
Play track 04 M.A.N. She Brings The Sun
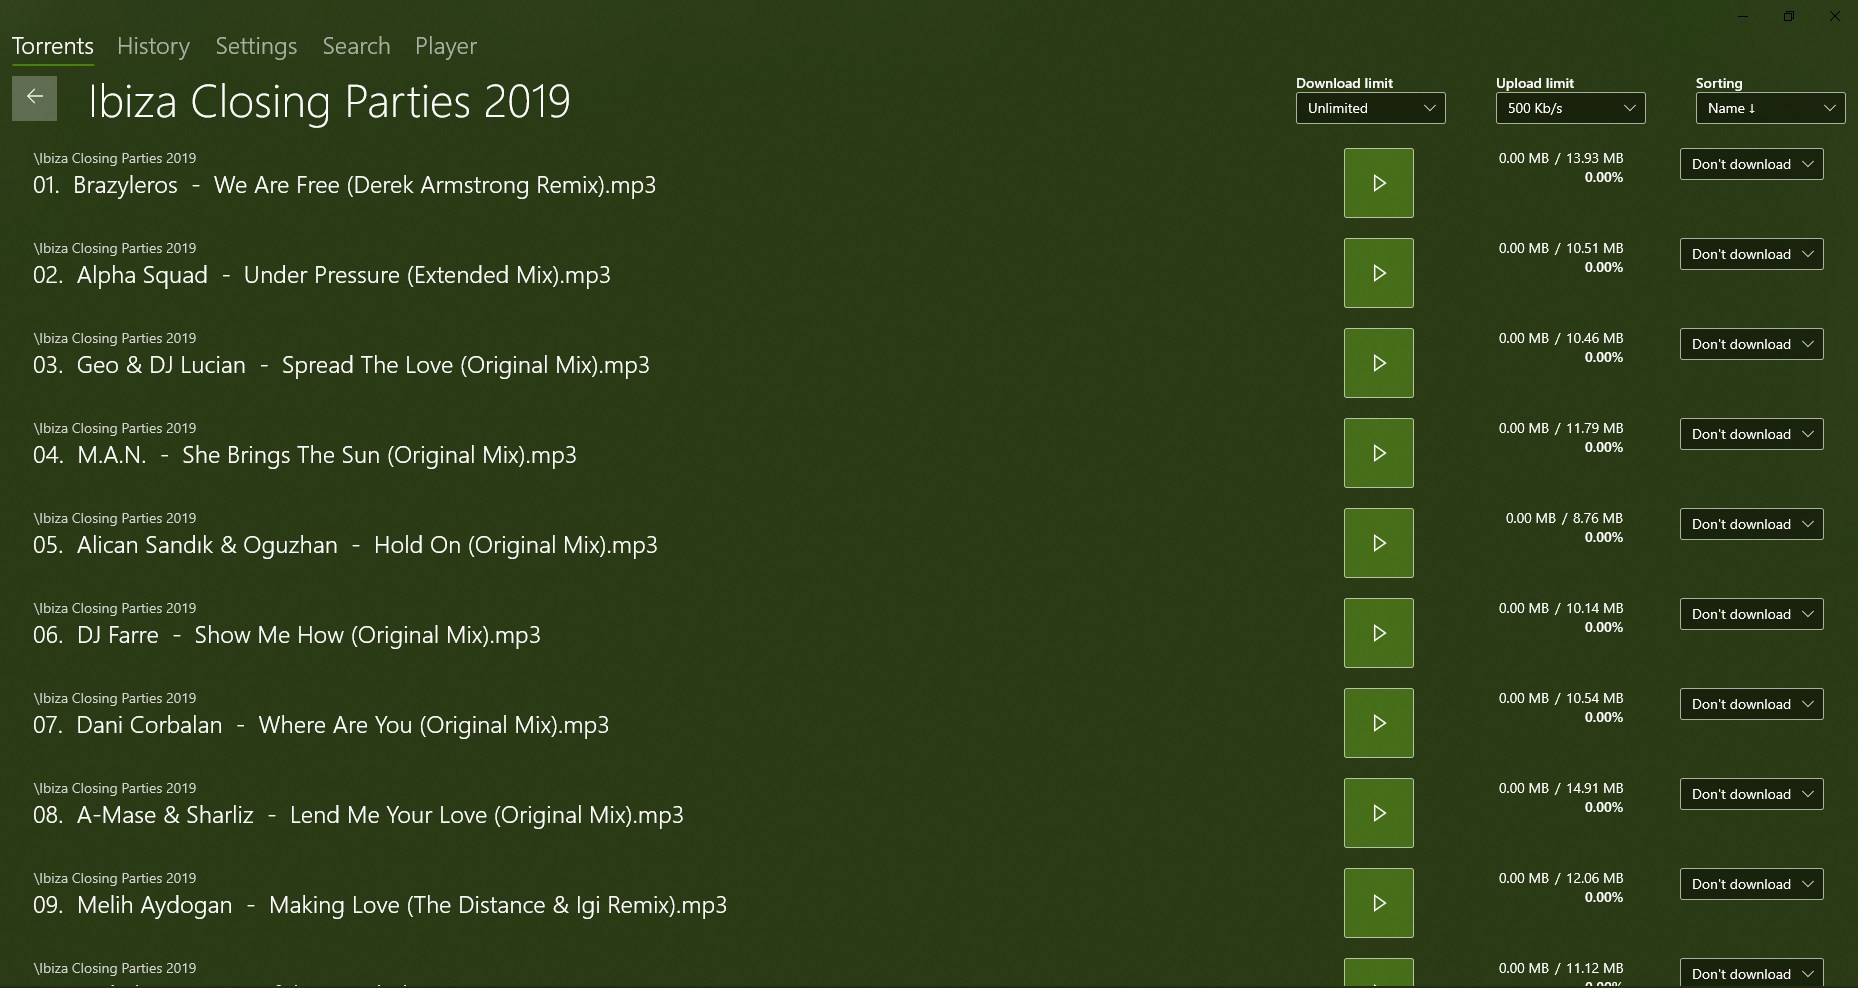[x=1378, y=453]
